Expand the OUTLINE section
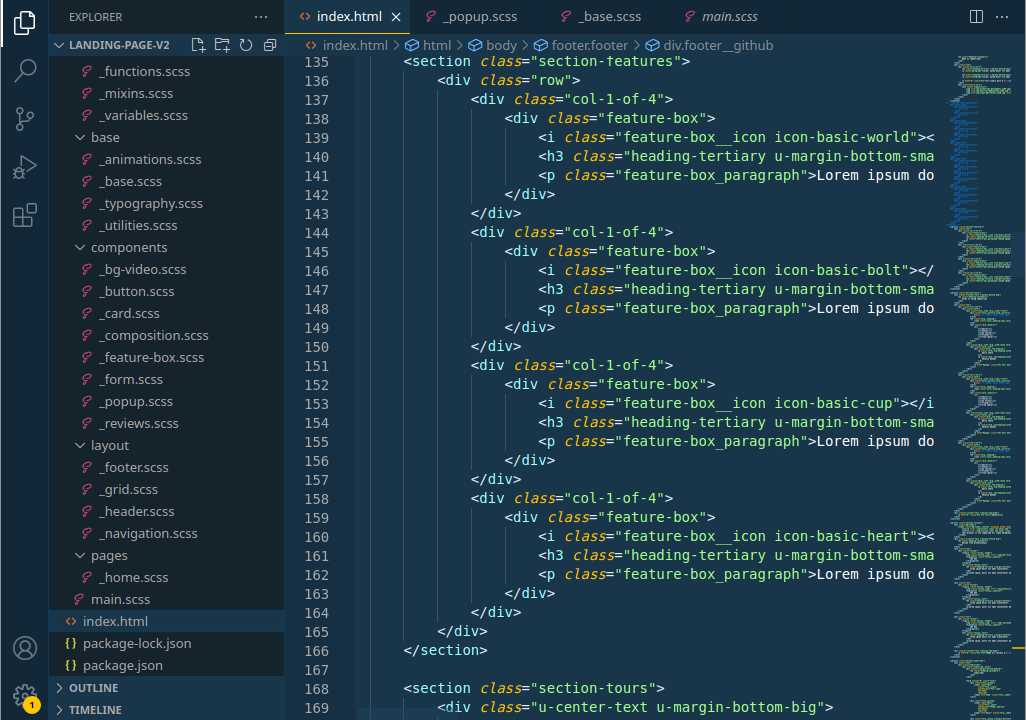Viewport: 1026px width, 720px height. pos(167,688)
